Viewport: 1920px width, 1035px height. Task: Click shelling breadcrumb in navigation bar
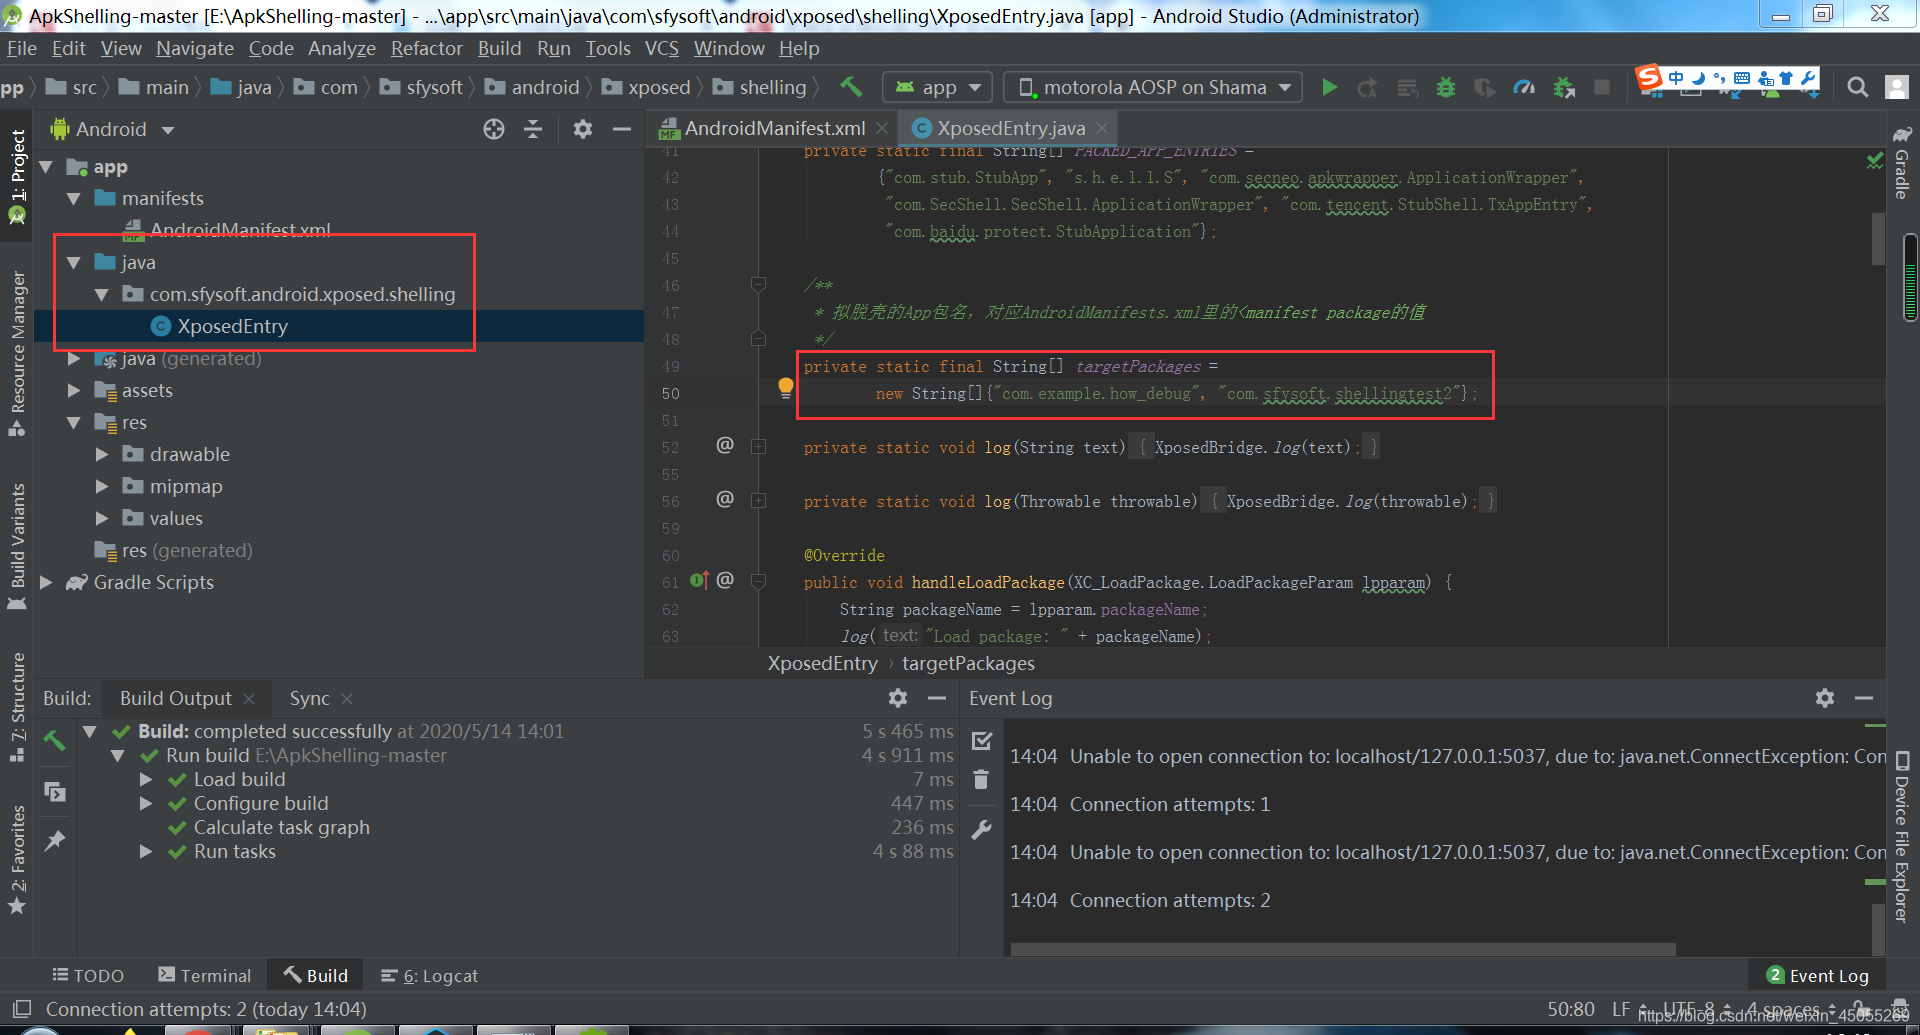click(772, 88)
